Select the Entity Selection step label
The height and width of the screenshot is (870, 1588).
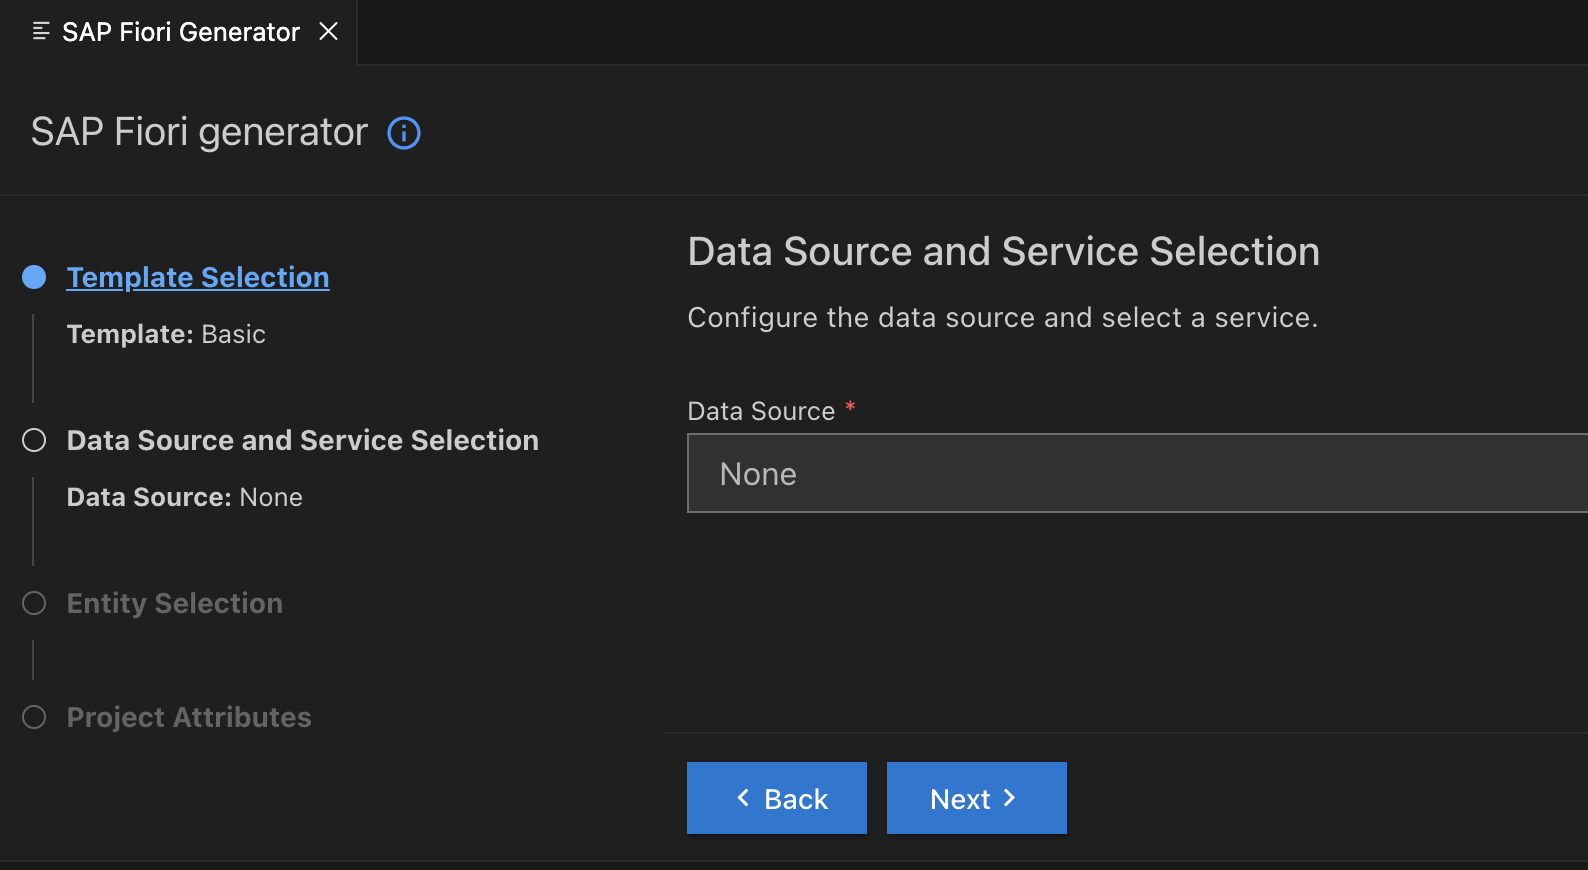175,603
